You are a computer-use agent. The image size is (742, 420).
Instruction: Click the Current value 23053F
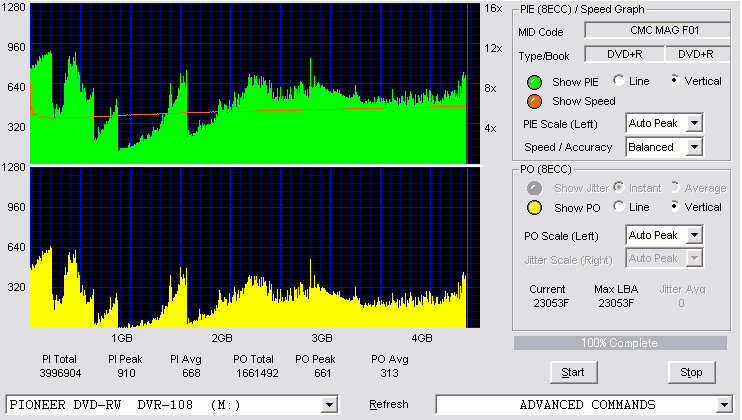(551, 303)
